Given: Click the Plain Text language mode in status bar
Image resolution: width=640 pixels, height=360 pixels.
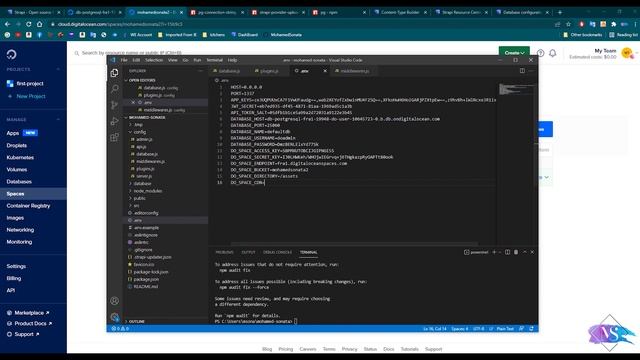Looking at the screenshot, I should (505, 329).
